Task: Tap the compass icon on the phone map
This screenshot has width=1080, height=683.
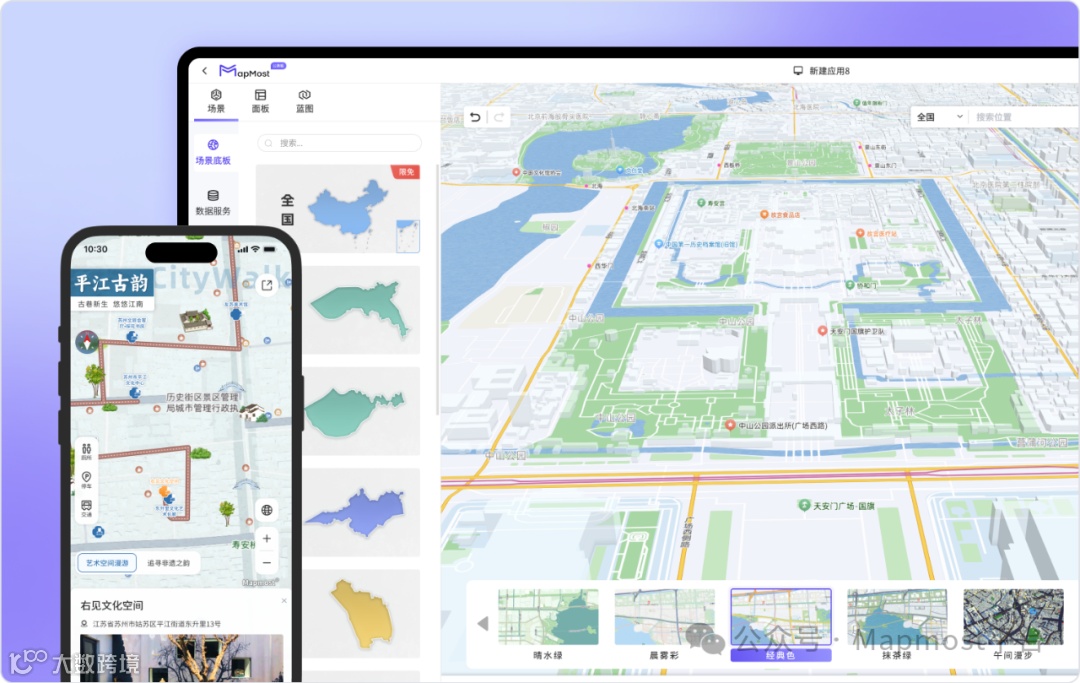Action: [87, 342]
